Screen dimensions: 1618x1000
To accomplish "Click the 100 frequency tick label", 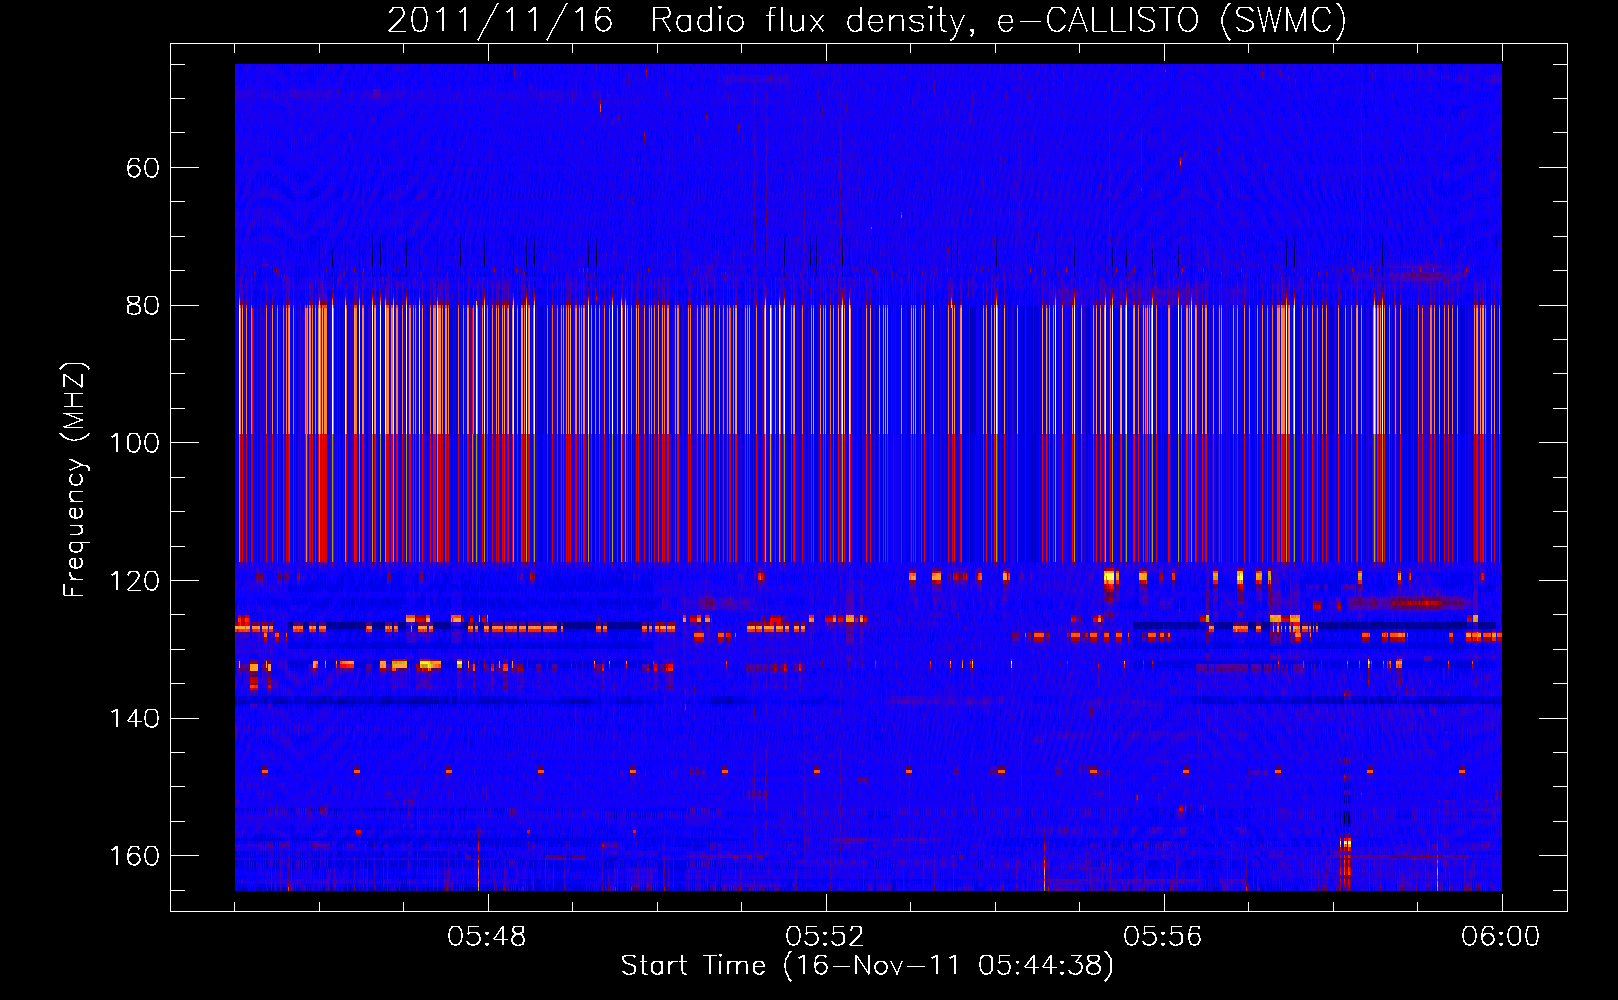I will click(135, 443).
